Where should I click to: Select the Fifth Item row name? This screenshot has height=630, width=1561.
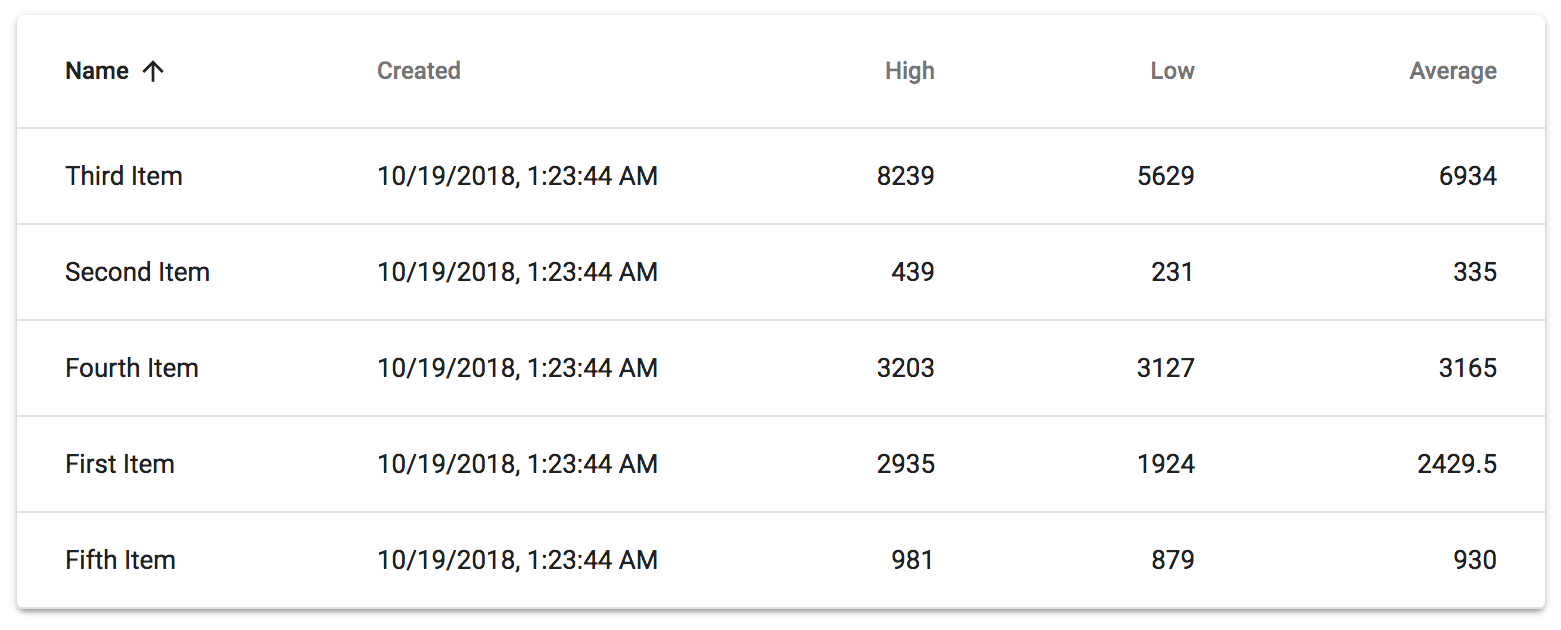(121, 561)
